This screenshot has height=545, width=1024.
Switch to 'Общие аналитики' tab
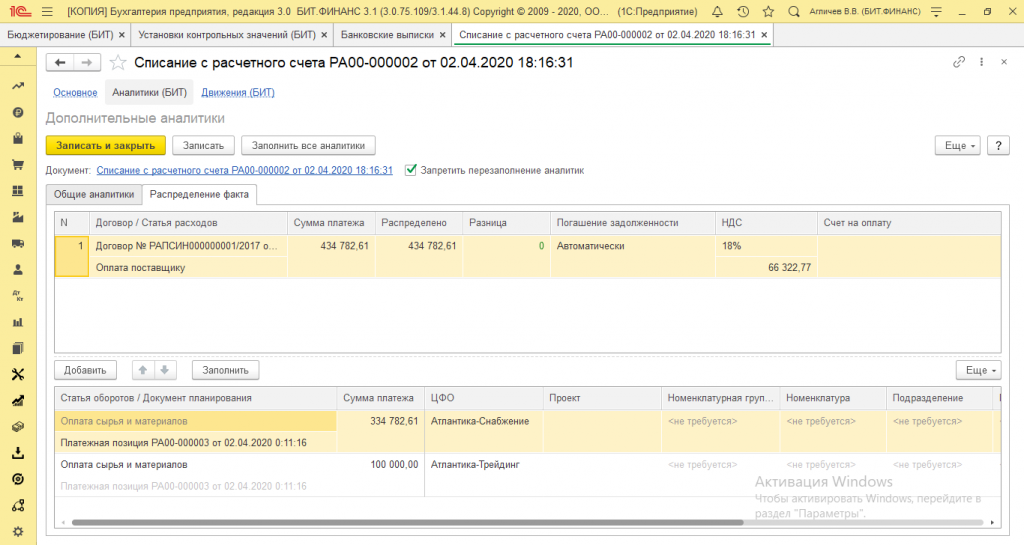[93, 194]
